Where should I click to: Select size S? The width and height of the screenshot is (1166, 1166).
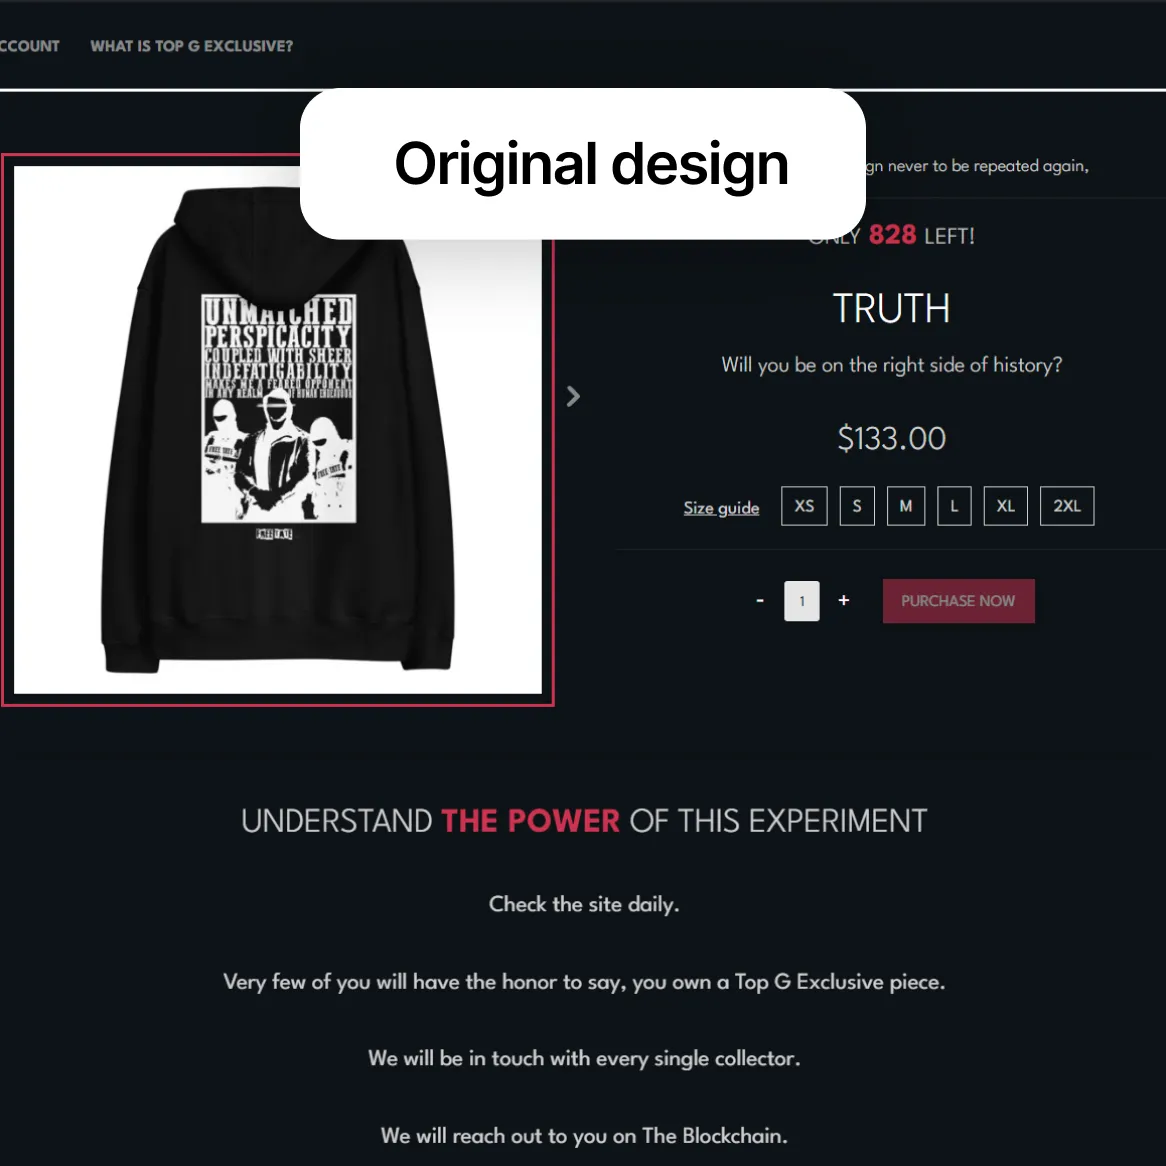point(857,506)
